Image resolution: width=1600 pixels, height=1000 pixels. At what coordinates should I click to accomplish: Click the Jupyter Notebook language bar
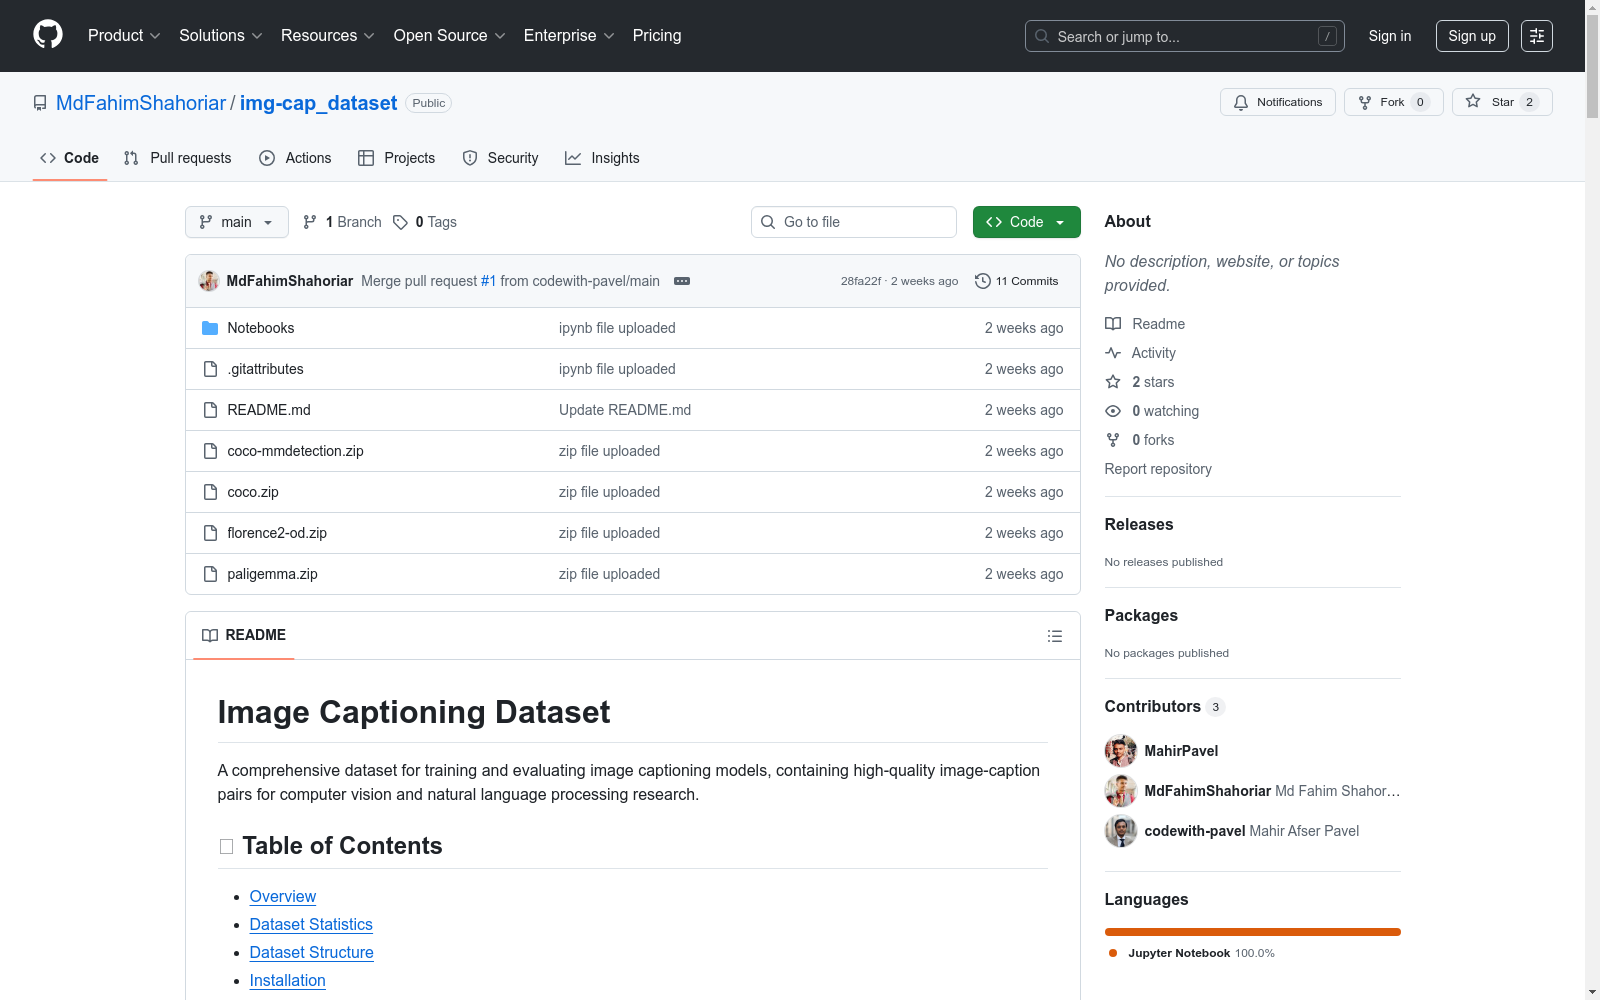[x=1253, y=932]
